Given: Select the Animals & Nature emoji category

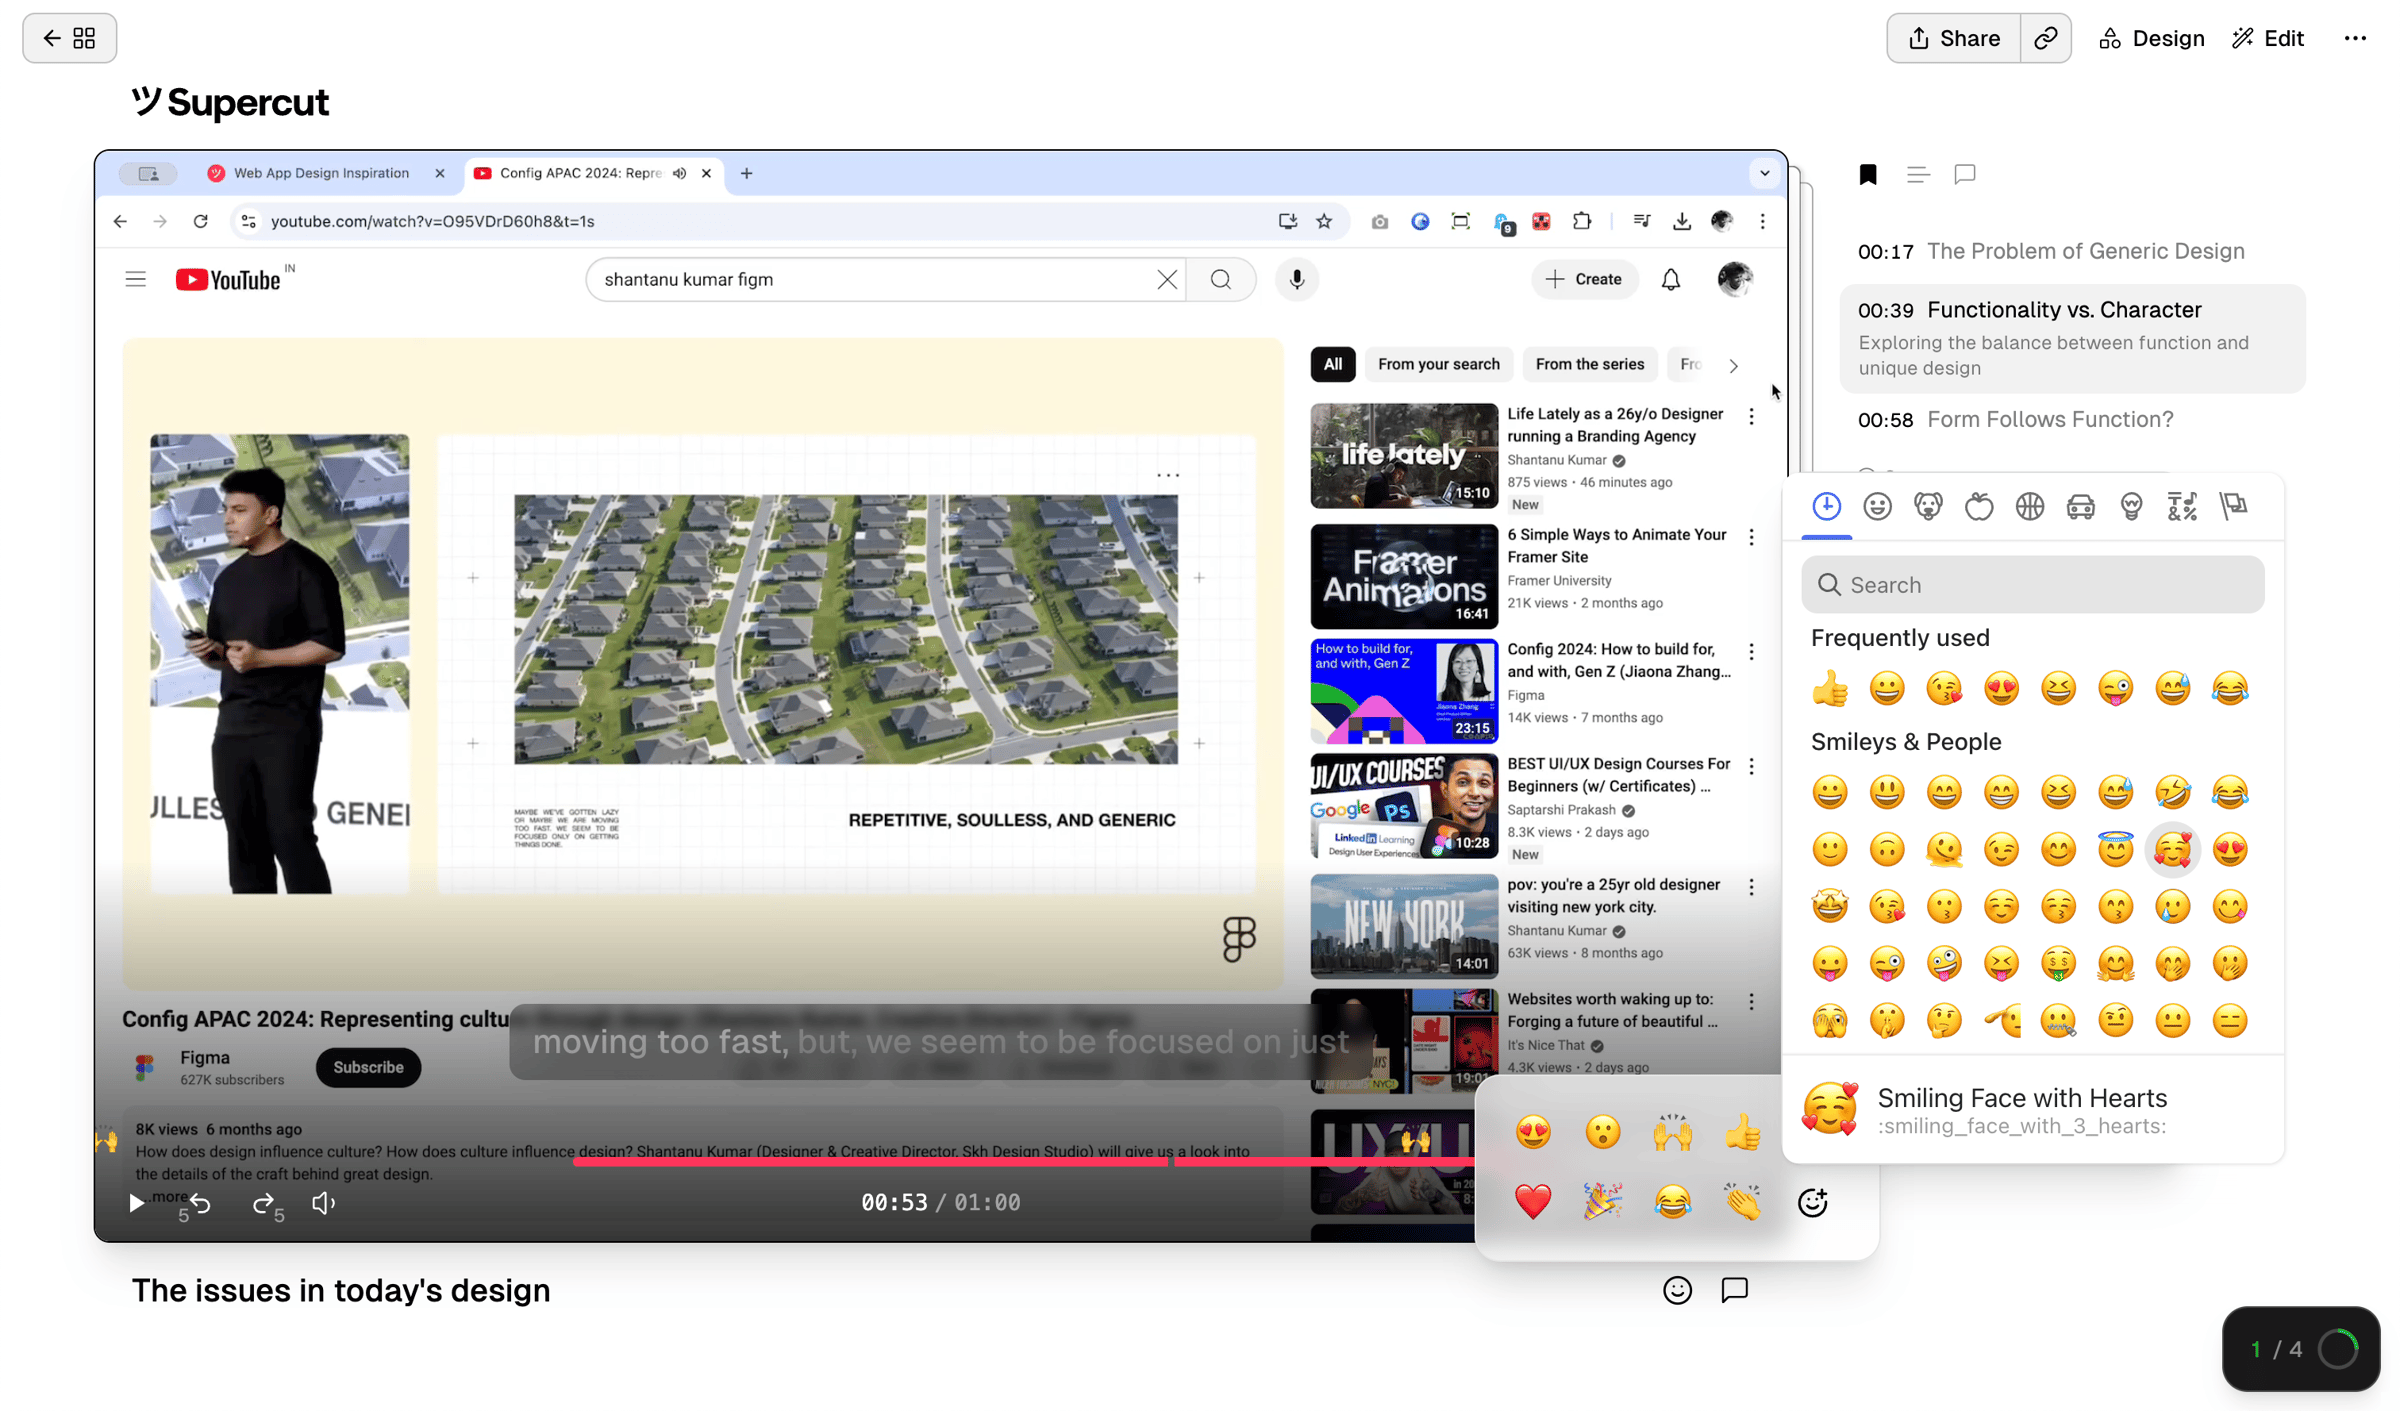Looking at the screenshot, I should pyautogui.click(x=1928, y=506).
